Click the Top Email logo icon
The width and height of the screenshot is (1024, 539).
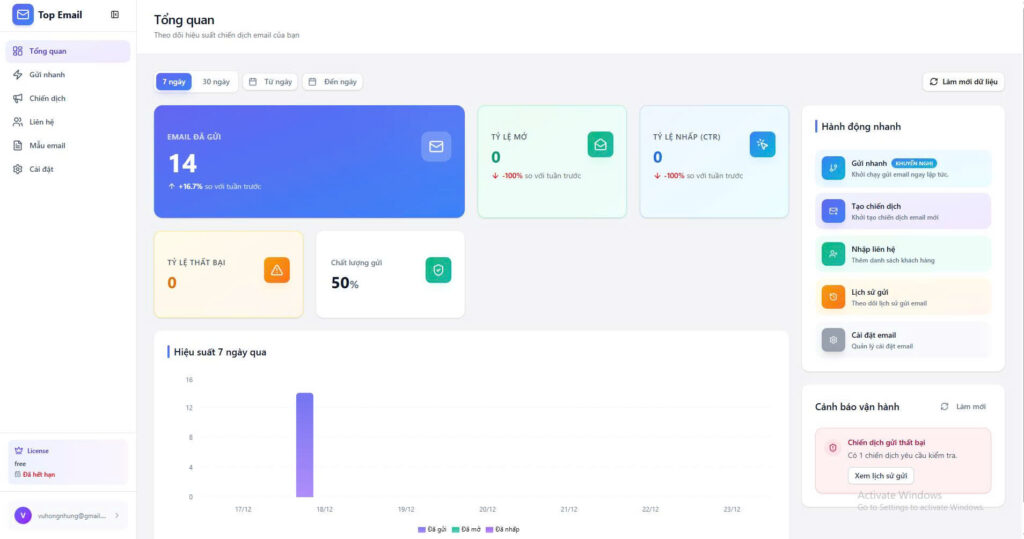pyautogui.click(x=23, y=14)
